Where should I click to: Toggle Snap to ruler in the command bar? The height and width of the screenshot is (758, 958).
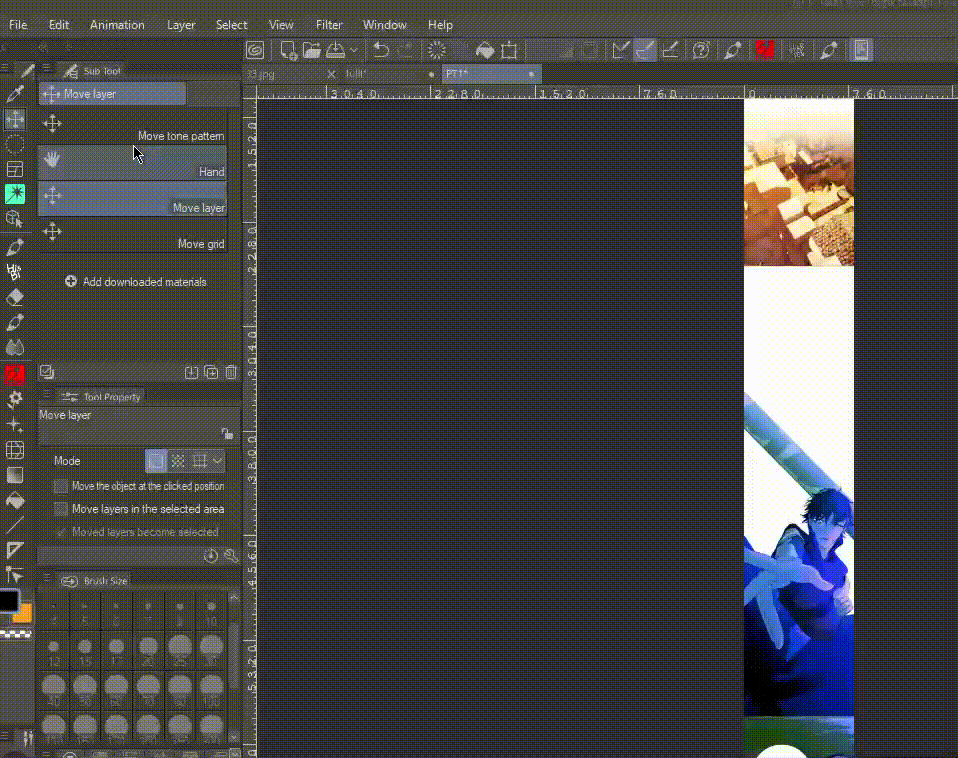coord(621,50)
